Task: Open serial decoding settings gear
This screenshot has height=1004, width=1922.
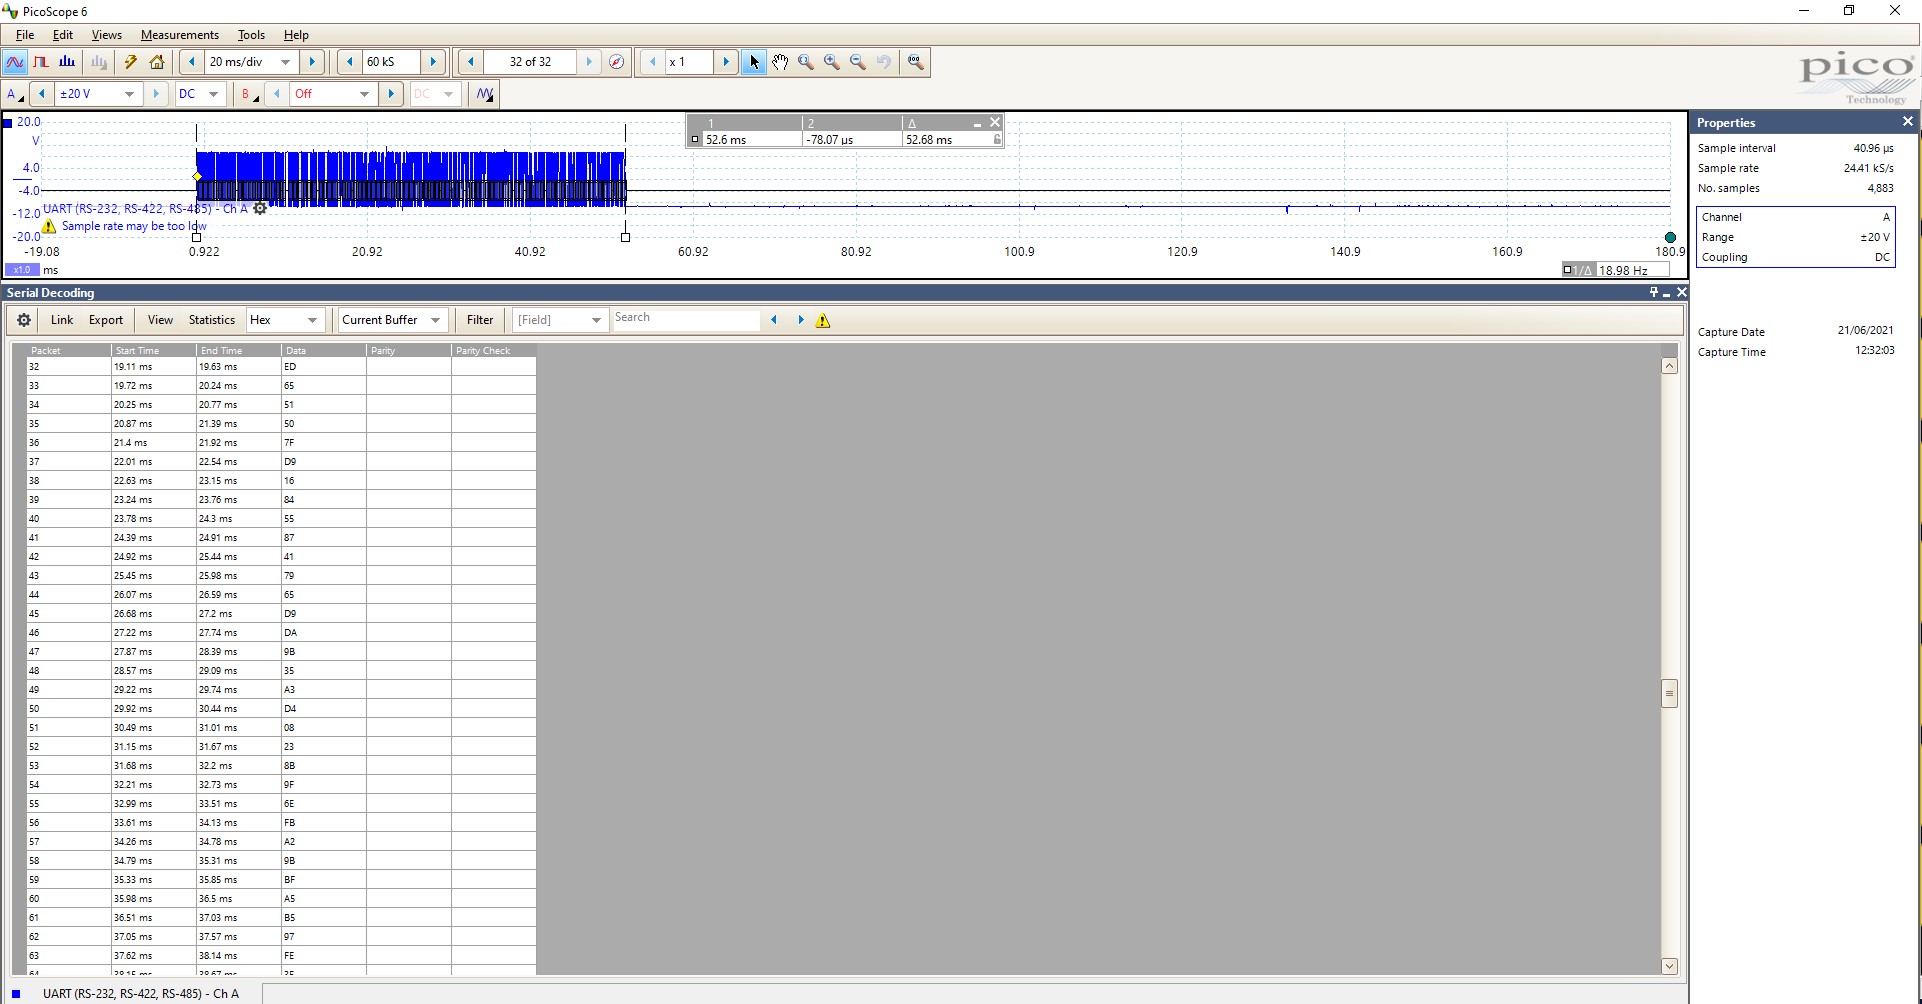Action: pos(24,320)
